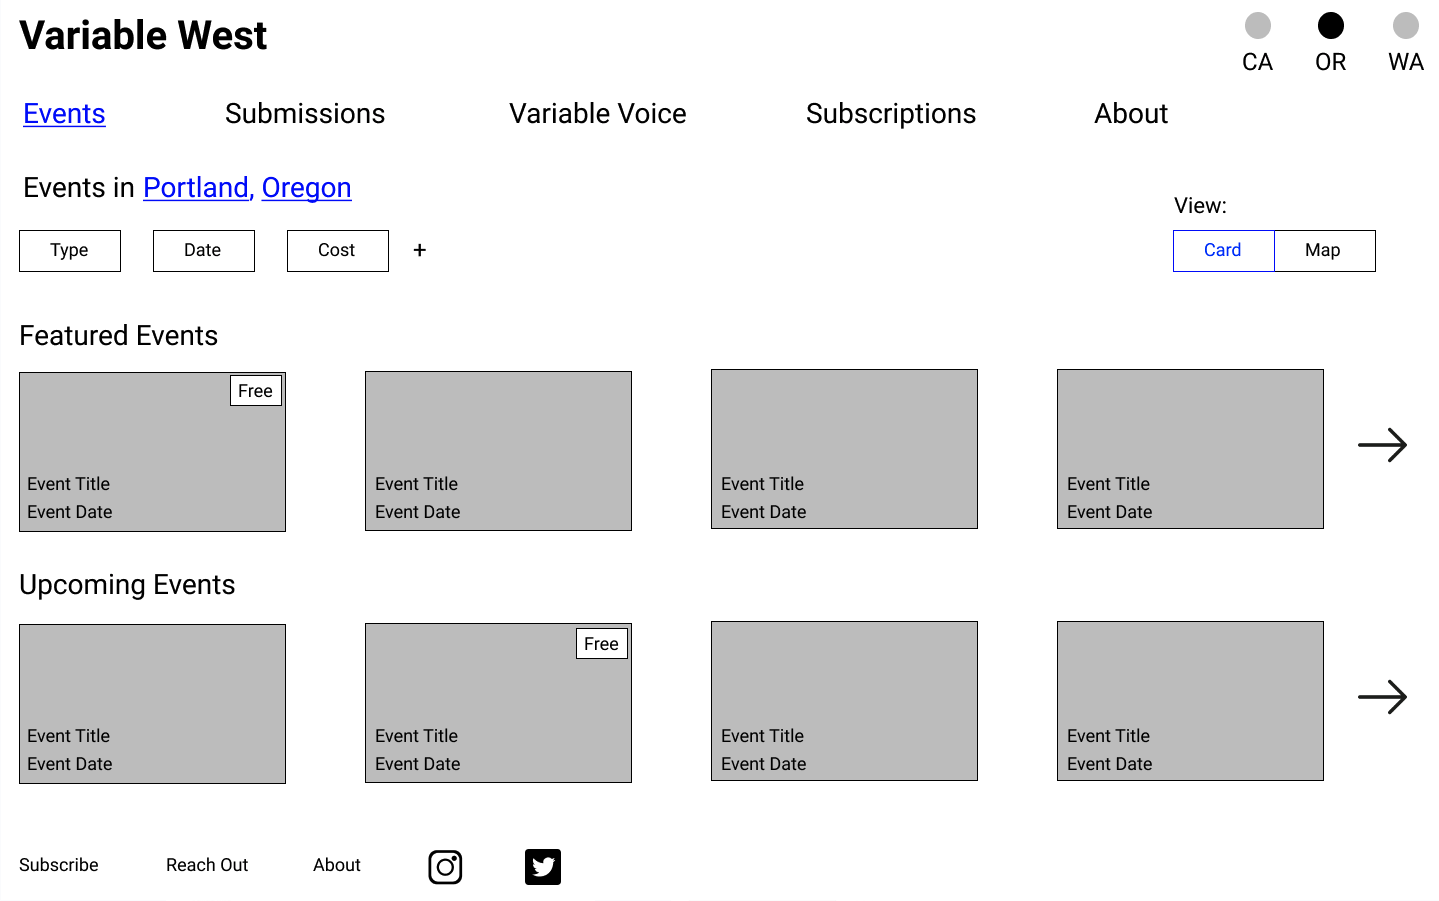Viewport: 1439px width, 901px height.
Task: Select the CA state radio dot
Action: (1258, 25)
